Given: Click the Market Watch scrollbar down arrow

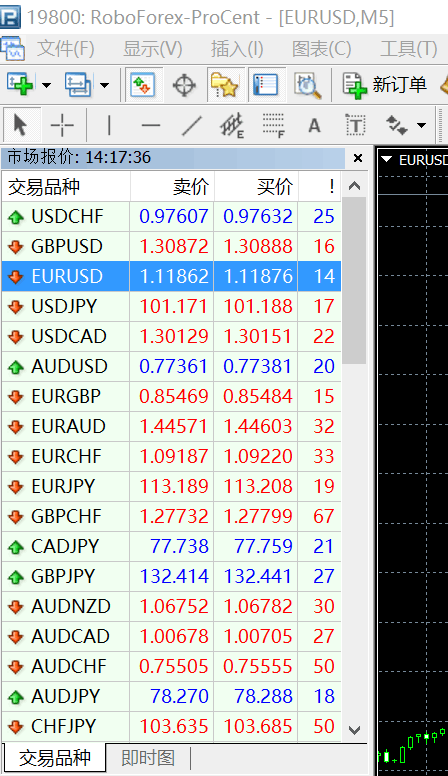Looking at the screenshot, I should click(354, 729).
